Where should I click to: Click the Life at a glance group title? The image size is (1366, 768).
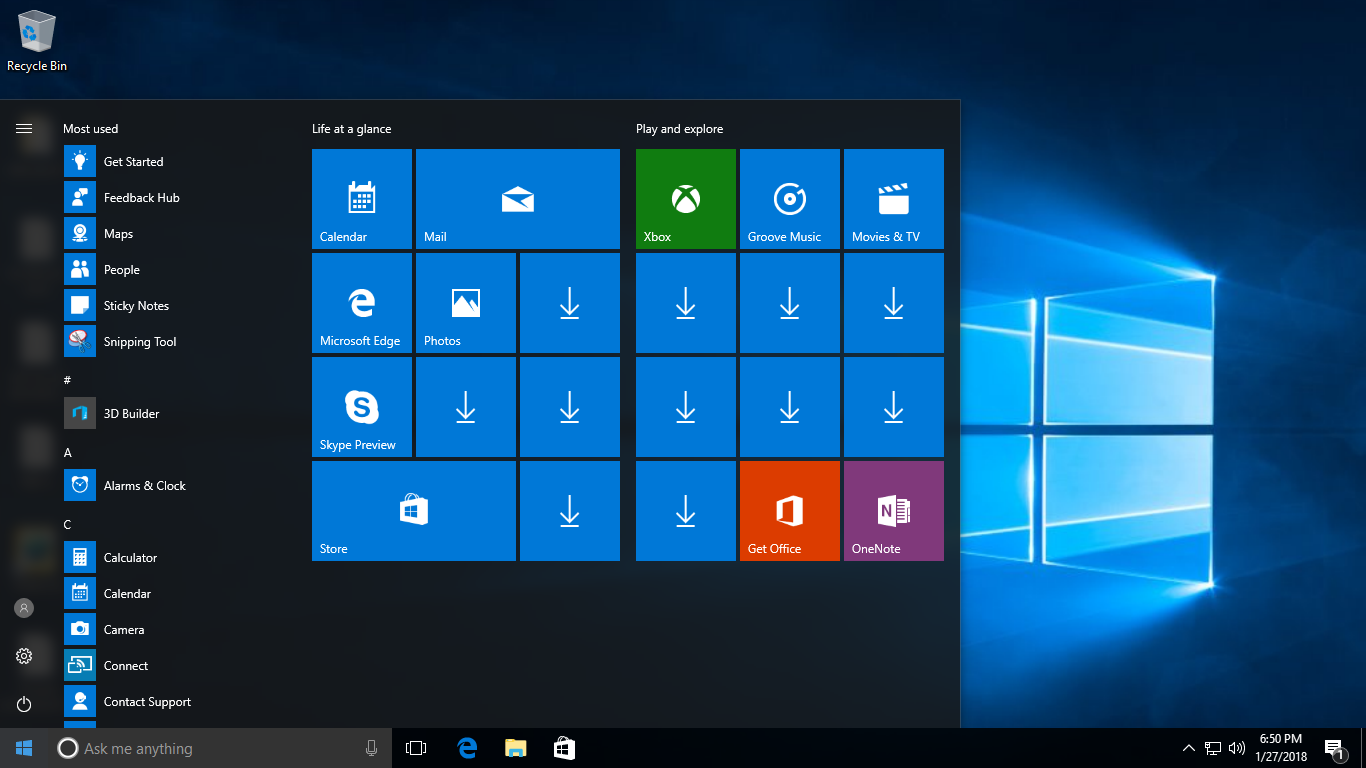pos(352,129)
